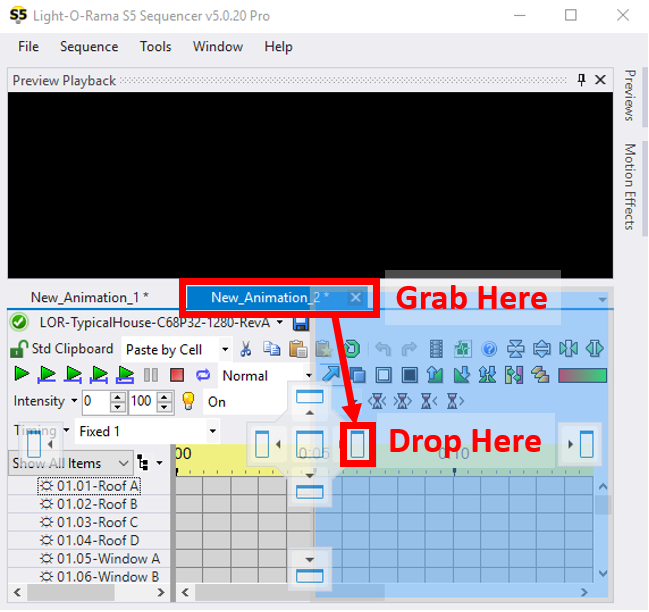Toggle pin on Preview Playback panel

click(x=582, y=80)
